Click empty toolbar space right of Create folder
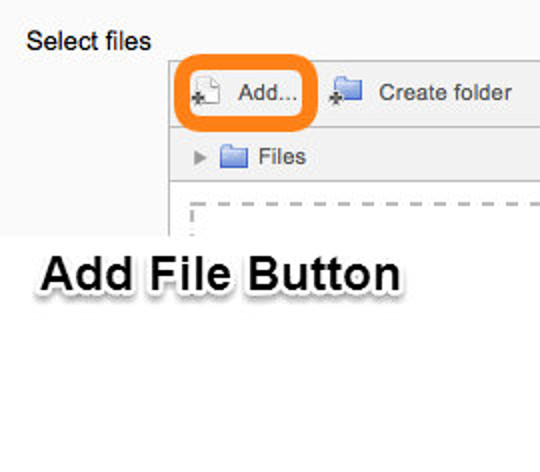The height and width of the screenshot is (472, 540). point(527,93)
